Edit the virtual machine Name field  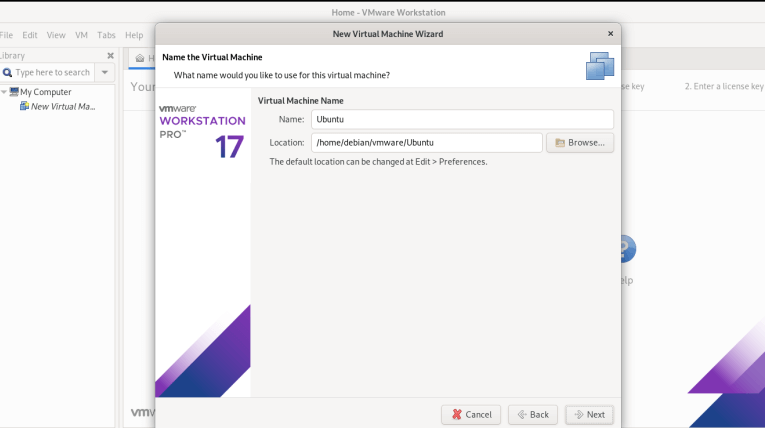coord(462,119)
